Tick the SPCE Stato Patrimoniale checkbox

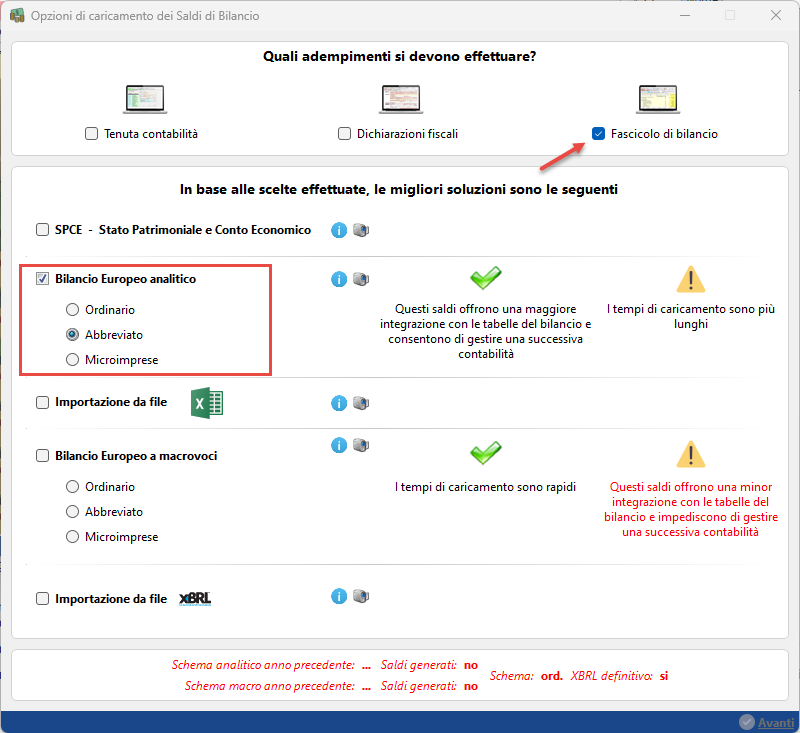click(x=42, y=230)
